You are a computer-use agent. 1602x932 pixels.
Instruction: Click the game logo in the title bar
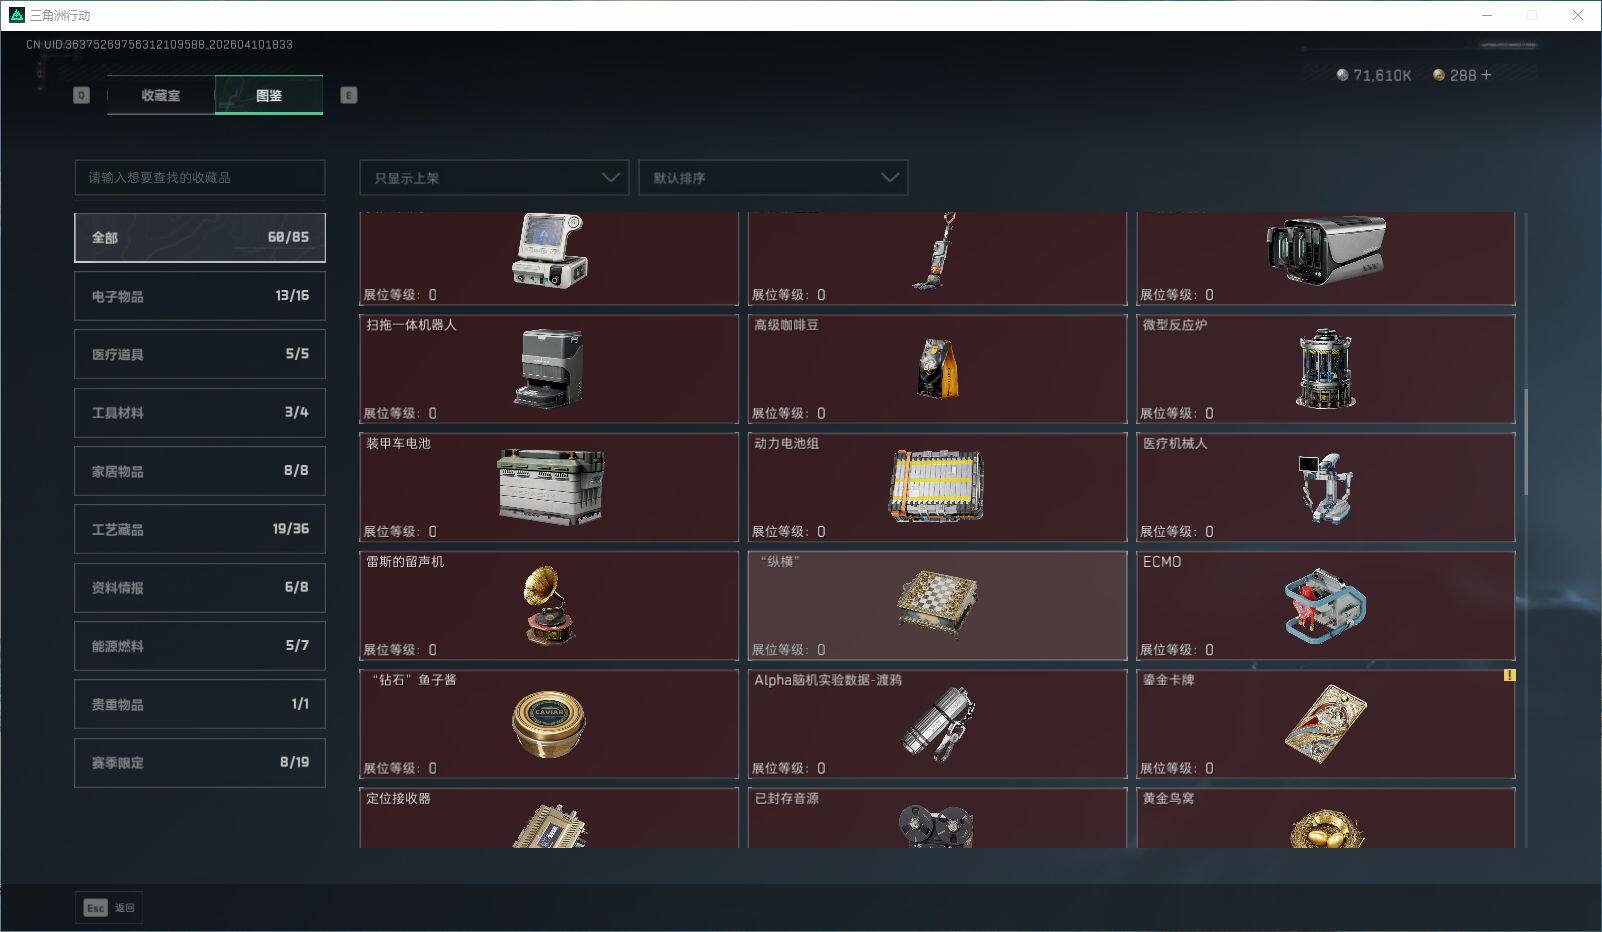tap(16, 15)
